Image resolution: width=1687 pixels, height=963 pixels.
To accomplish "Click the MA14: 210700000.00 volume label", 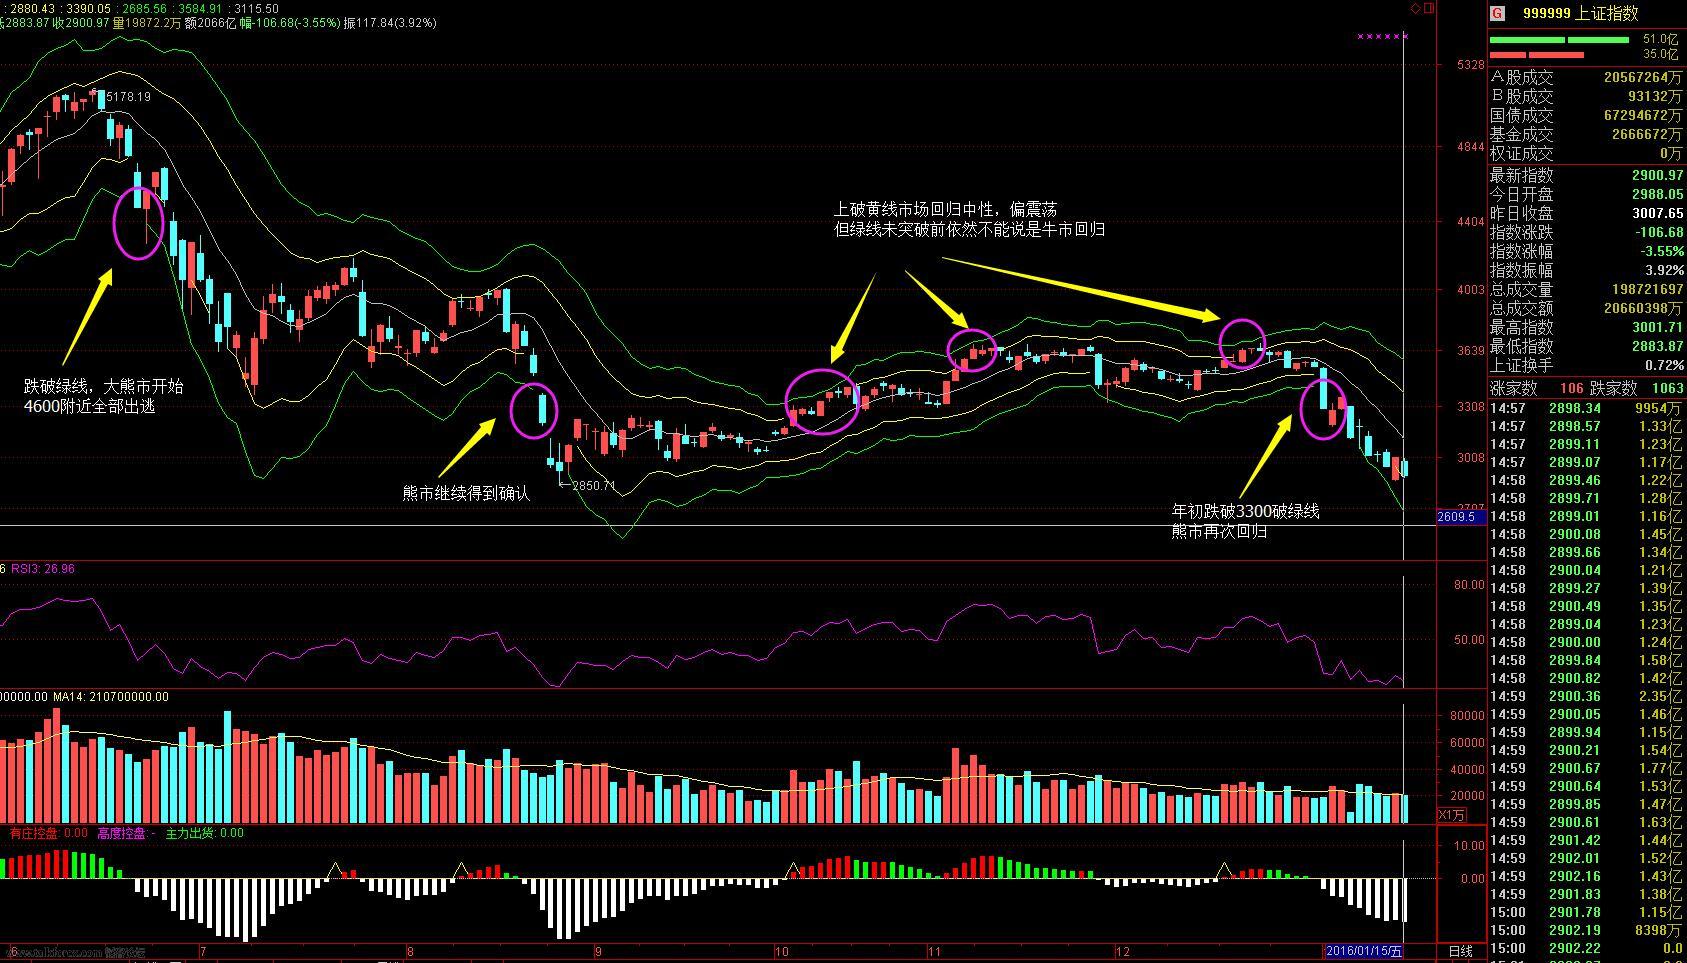I will coord(110,697).
